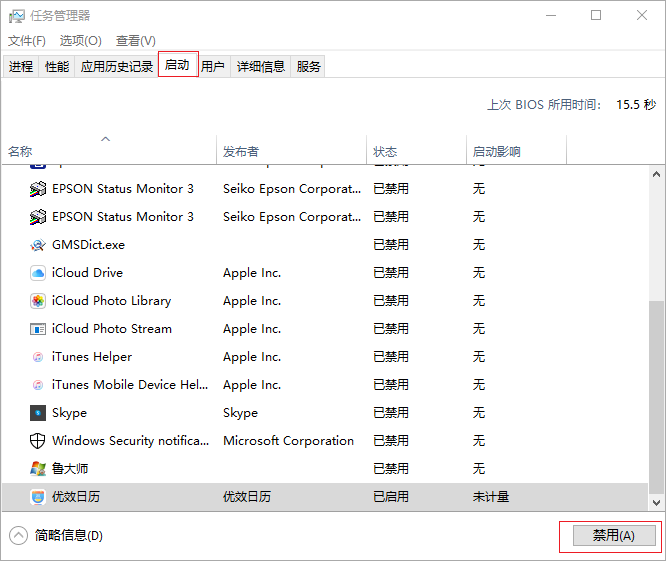Click the iTunes Mobile Device Helper icon
Viewport: 666px width, 561px height.
[x=38, y=385]
